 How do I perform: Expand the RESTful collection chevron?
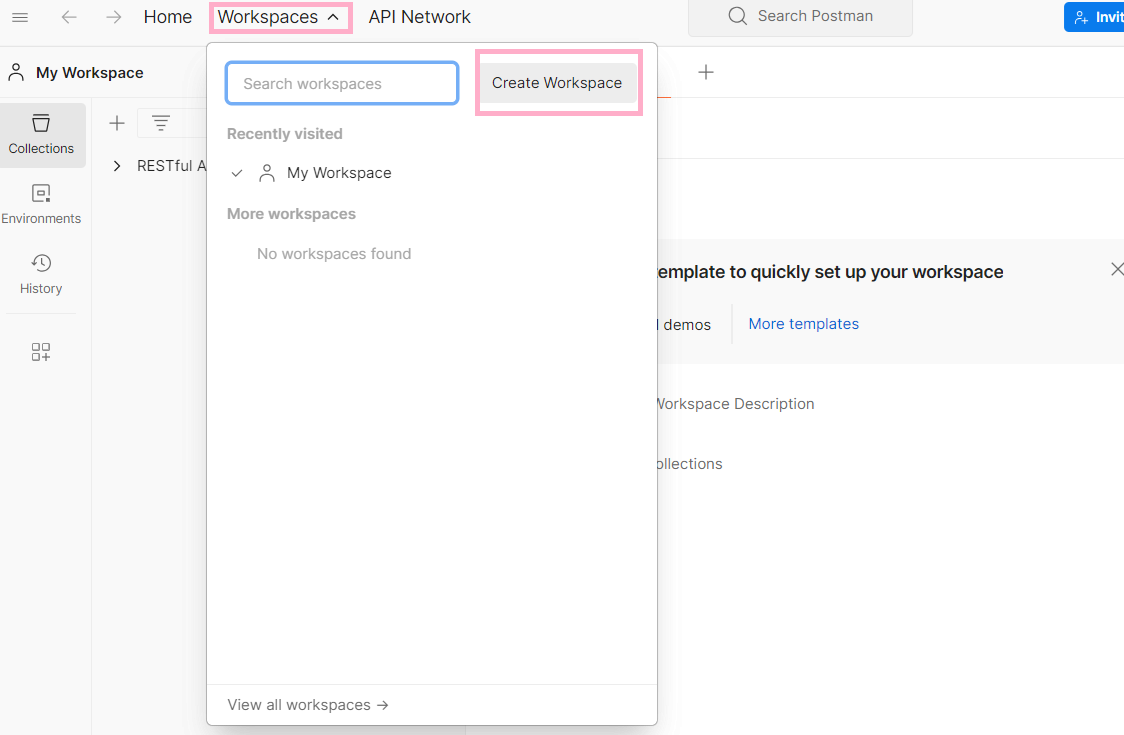coord(117,166)
